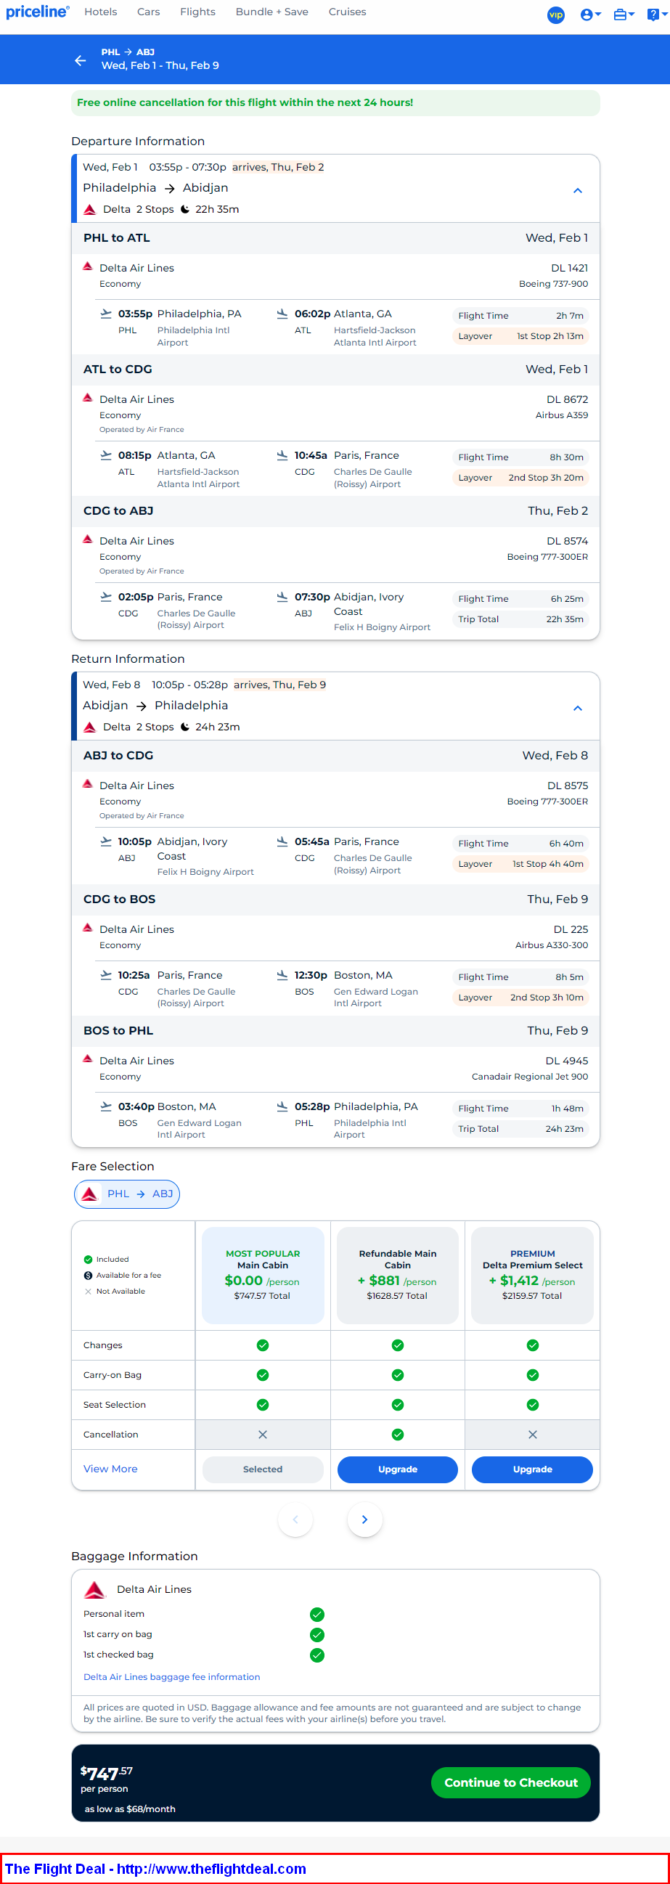Open the trips briefcase icon menu
This screenshot has height=1884, width=670.
click(x=624, y=14)
